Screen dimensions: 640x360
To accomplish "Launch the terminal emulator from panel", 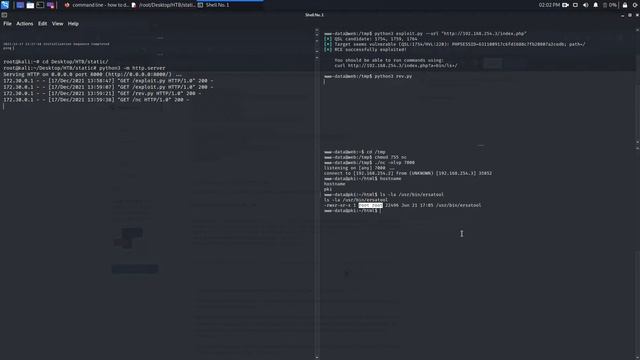I will click(40, 5).
